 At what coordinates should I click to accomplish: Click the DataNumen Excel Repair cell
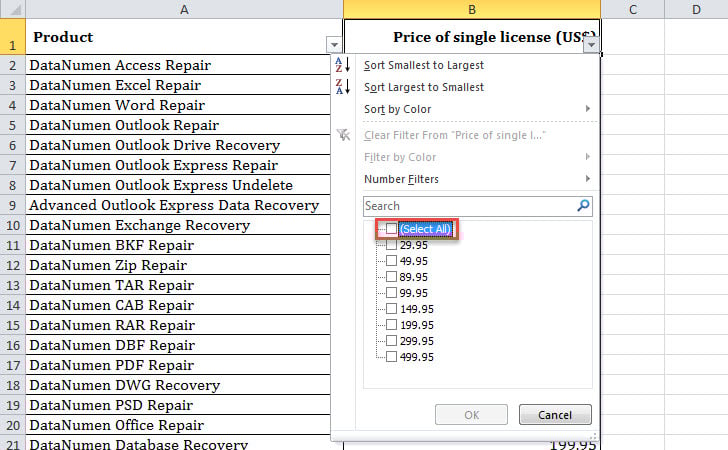tap(178, 85)
